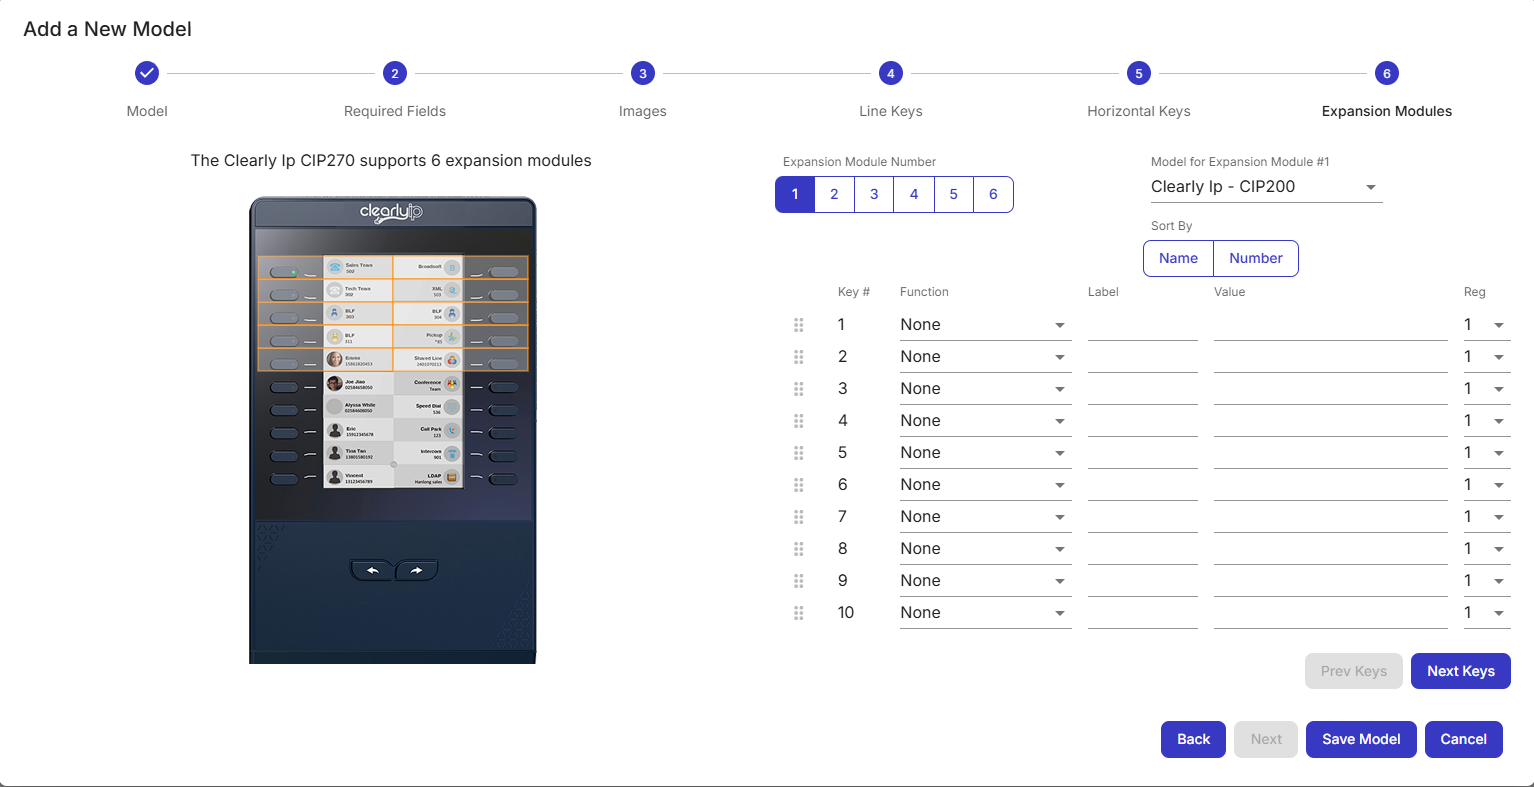Select expansion module number 2

(x=834, y=194)
